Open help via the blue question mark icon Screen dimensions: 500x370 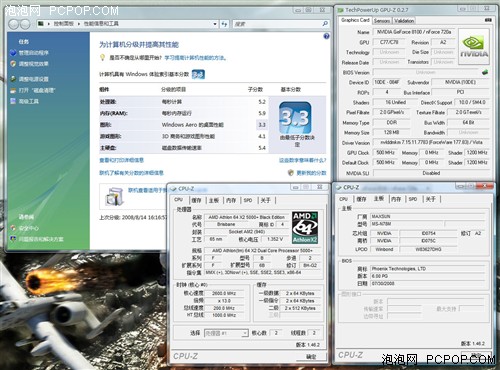(326, 36)
